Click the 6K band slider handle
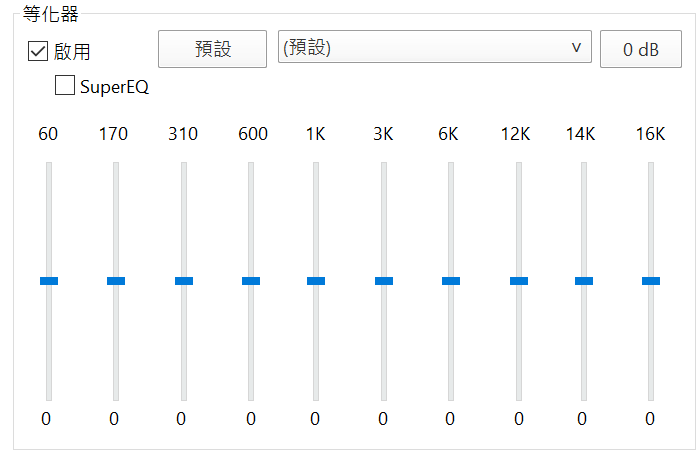 point(451,281)
